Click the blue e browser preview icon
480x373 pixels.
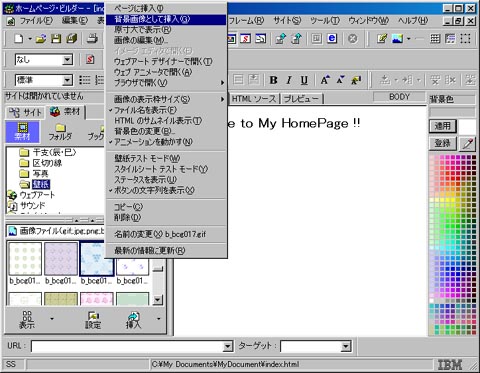click(x=332, y=39)
